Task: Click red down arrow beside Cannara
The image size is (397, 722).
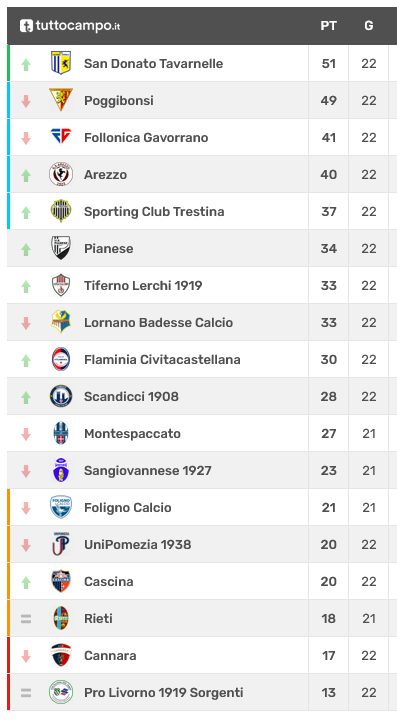Action: (26, 656)
